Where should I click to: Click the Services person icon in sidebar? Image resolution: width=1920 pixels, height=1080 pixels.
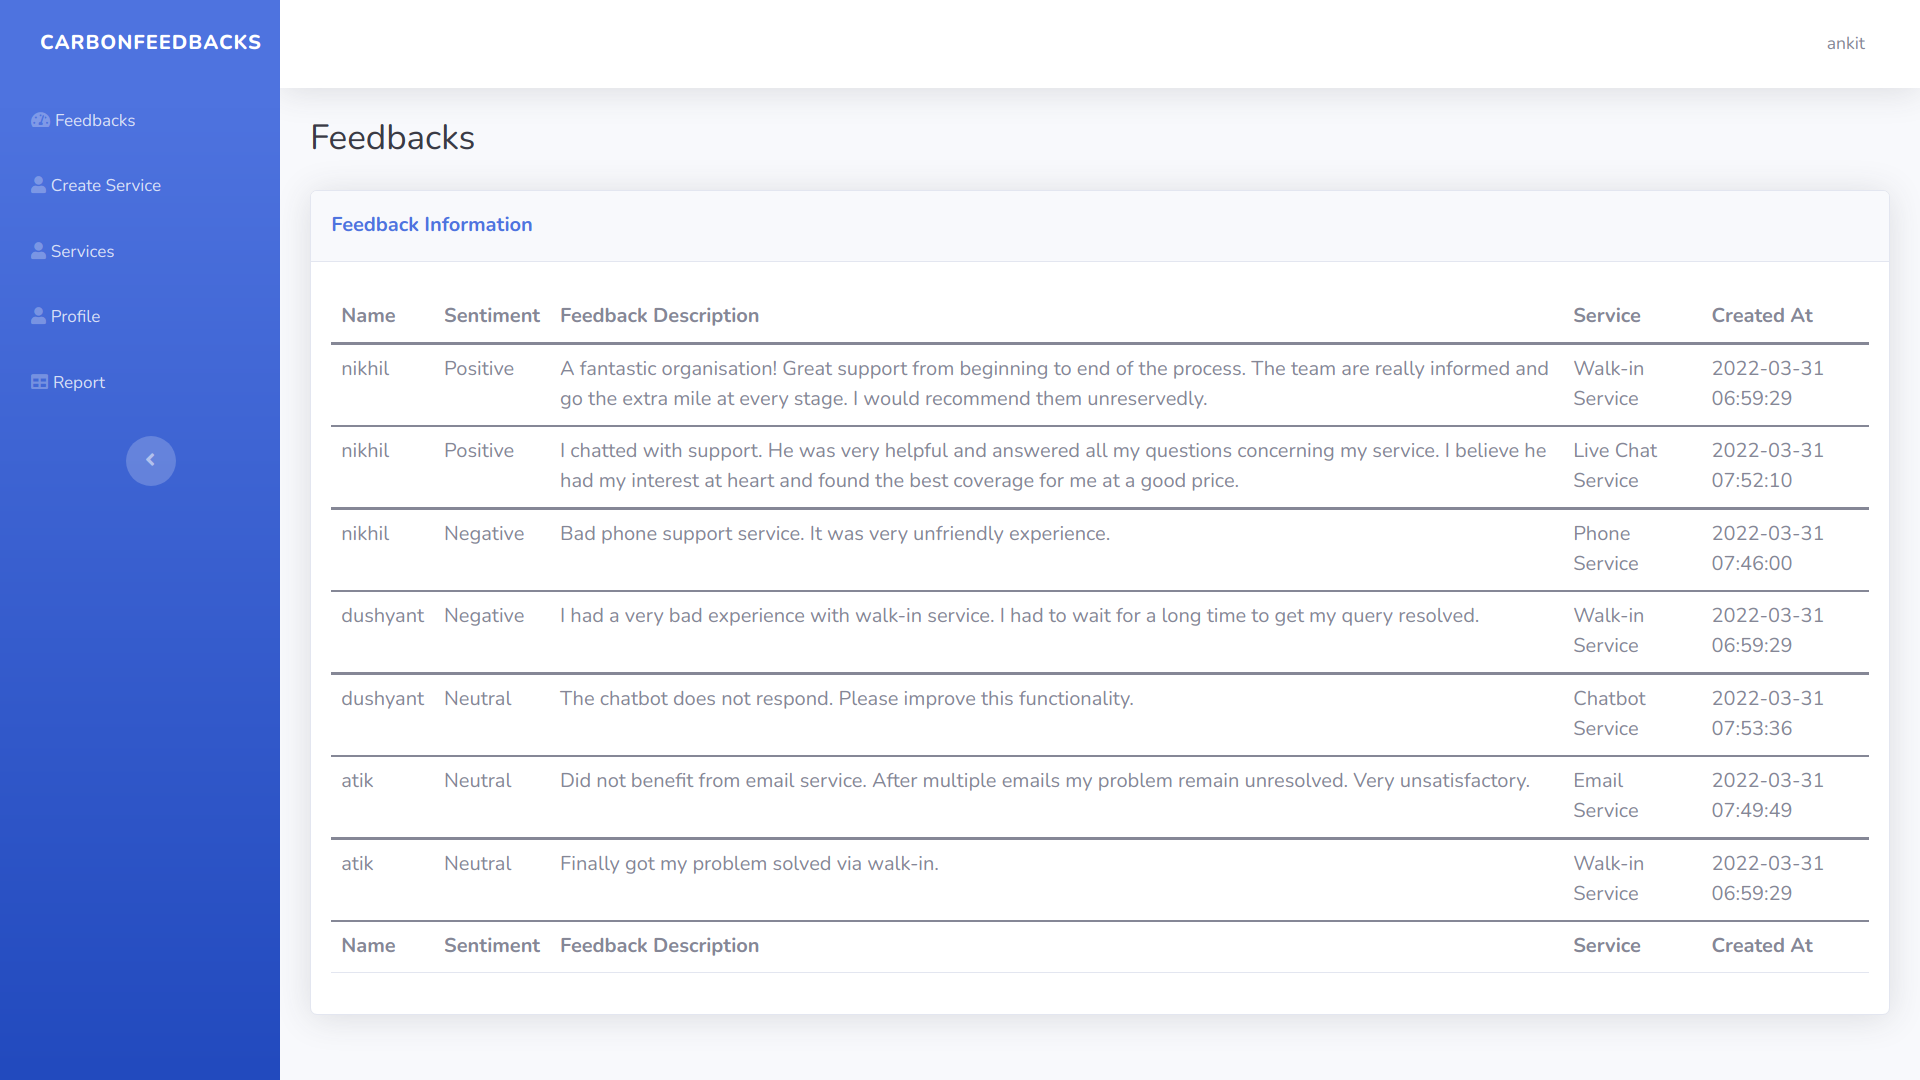coord(38,251)
